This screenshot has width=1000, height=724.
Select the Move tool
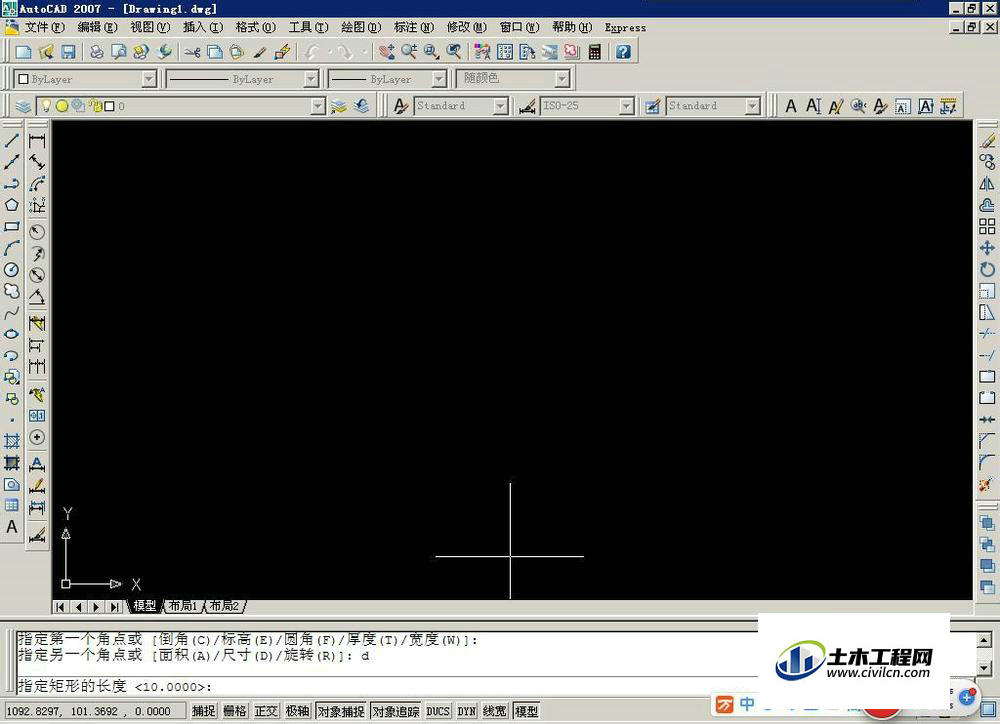click(987, 248)
